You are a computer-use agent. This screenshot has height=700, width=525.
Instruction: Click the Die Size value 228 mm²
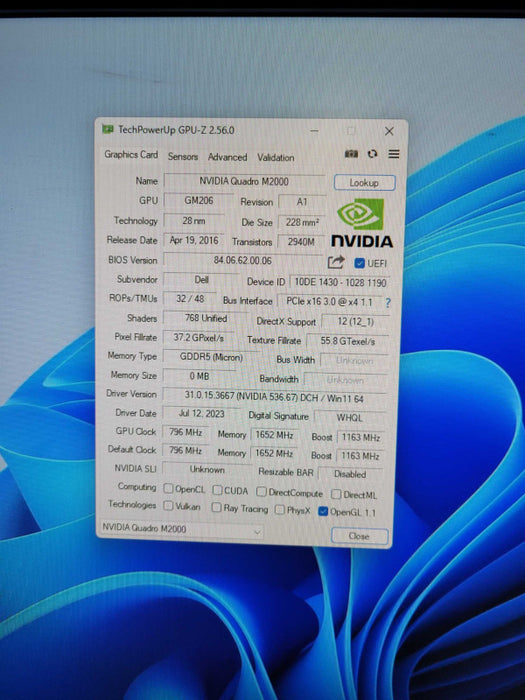click(x=302, y=222)
